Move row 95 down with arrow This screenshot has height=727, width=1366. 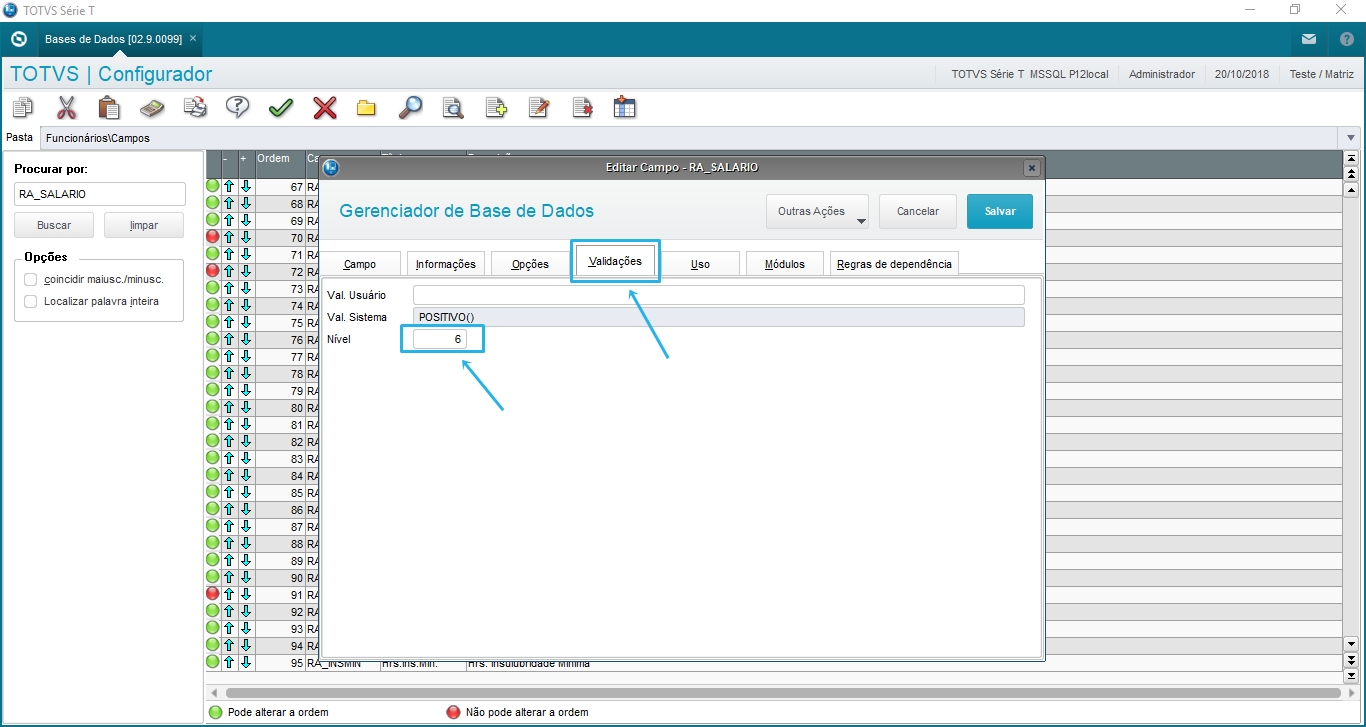[x=246, y=662]
